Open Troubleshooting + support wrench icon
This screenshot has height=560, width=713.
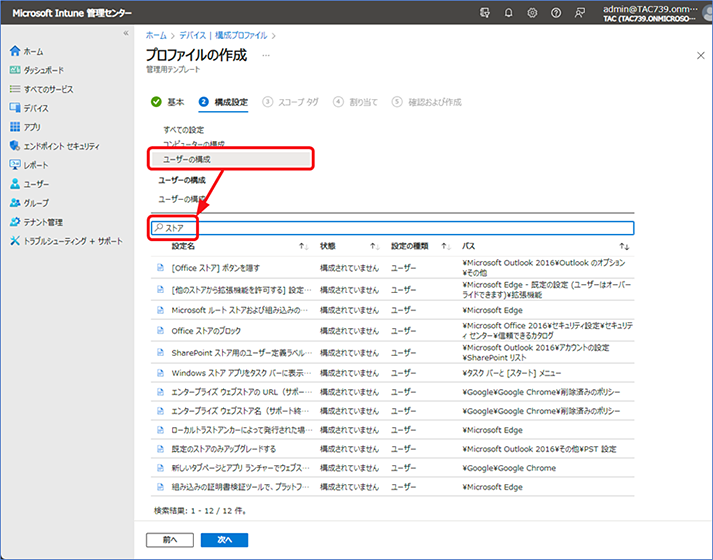(15, 241)
